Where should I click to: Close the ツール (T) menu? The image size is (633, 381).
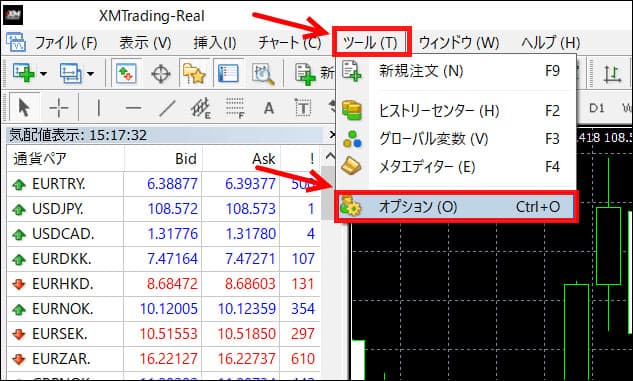370,42
